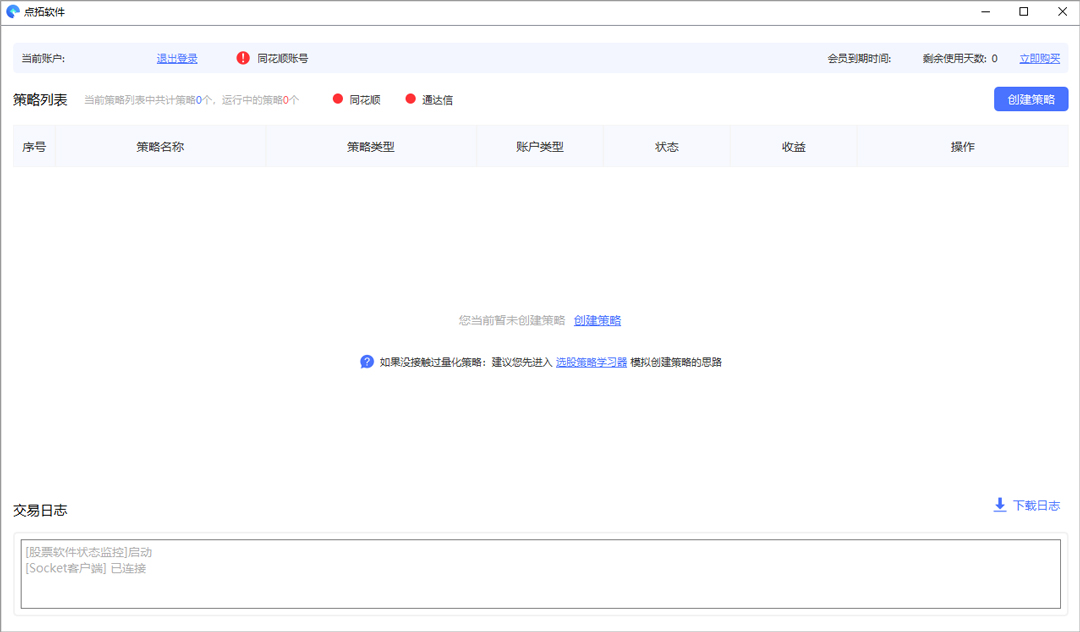Click the red exclamation warning icon
The image size is (1080, 632).
click(x=243, y=58)
